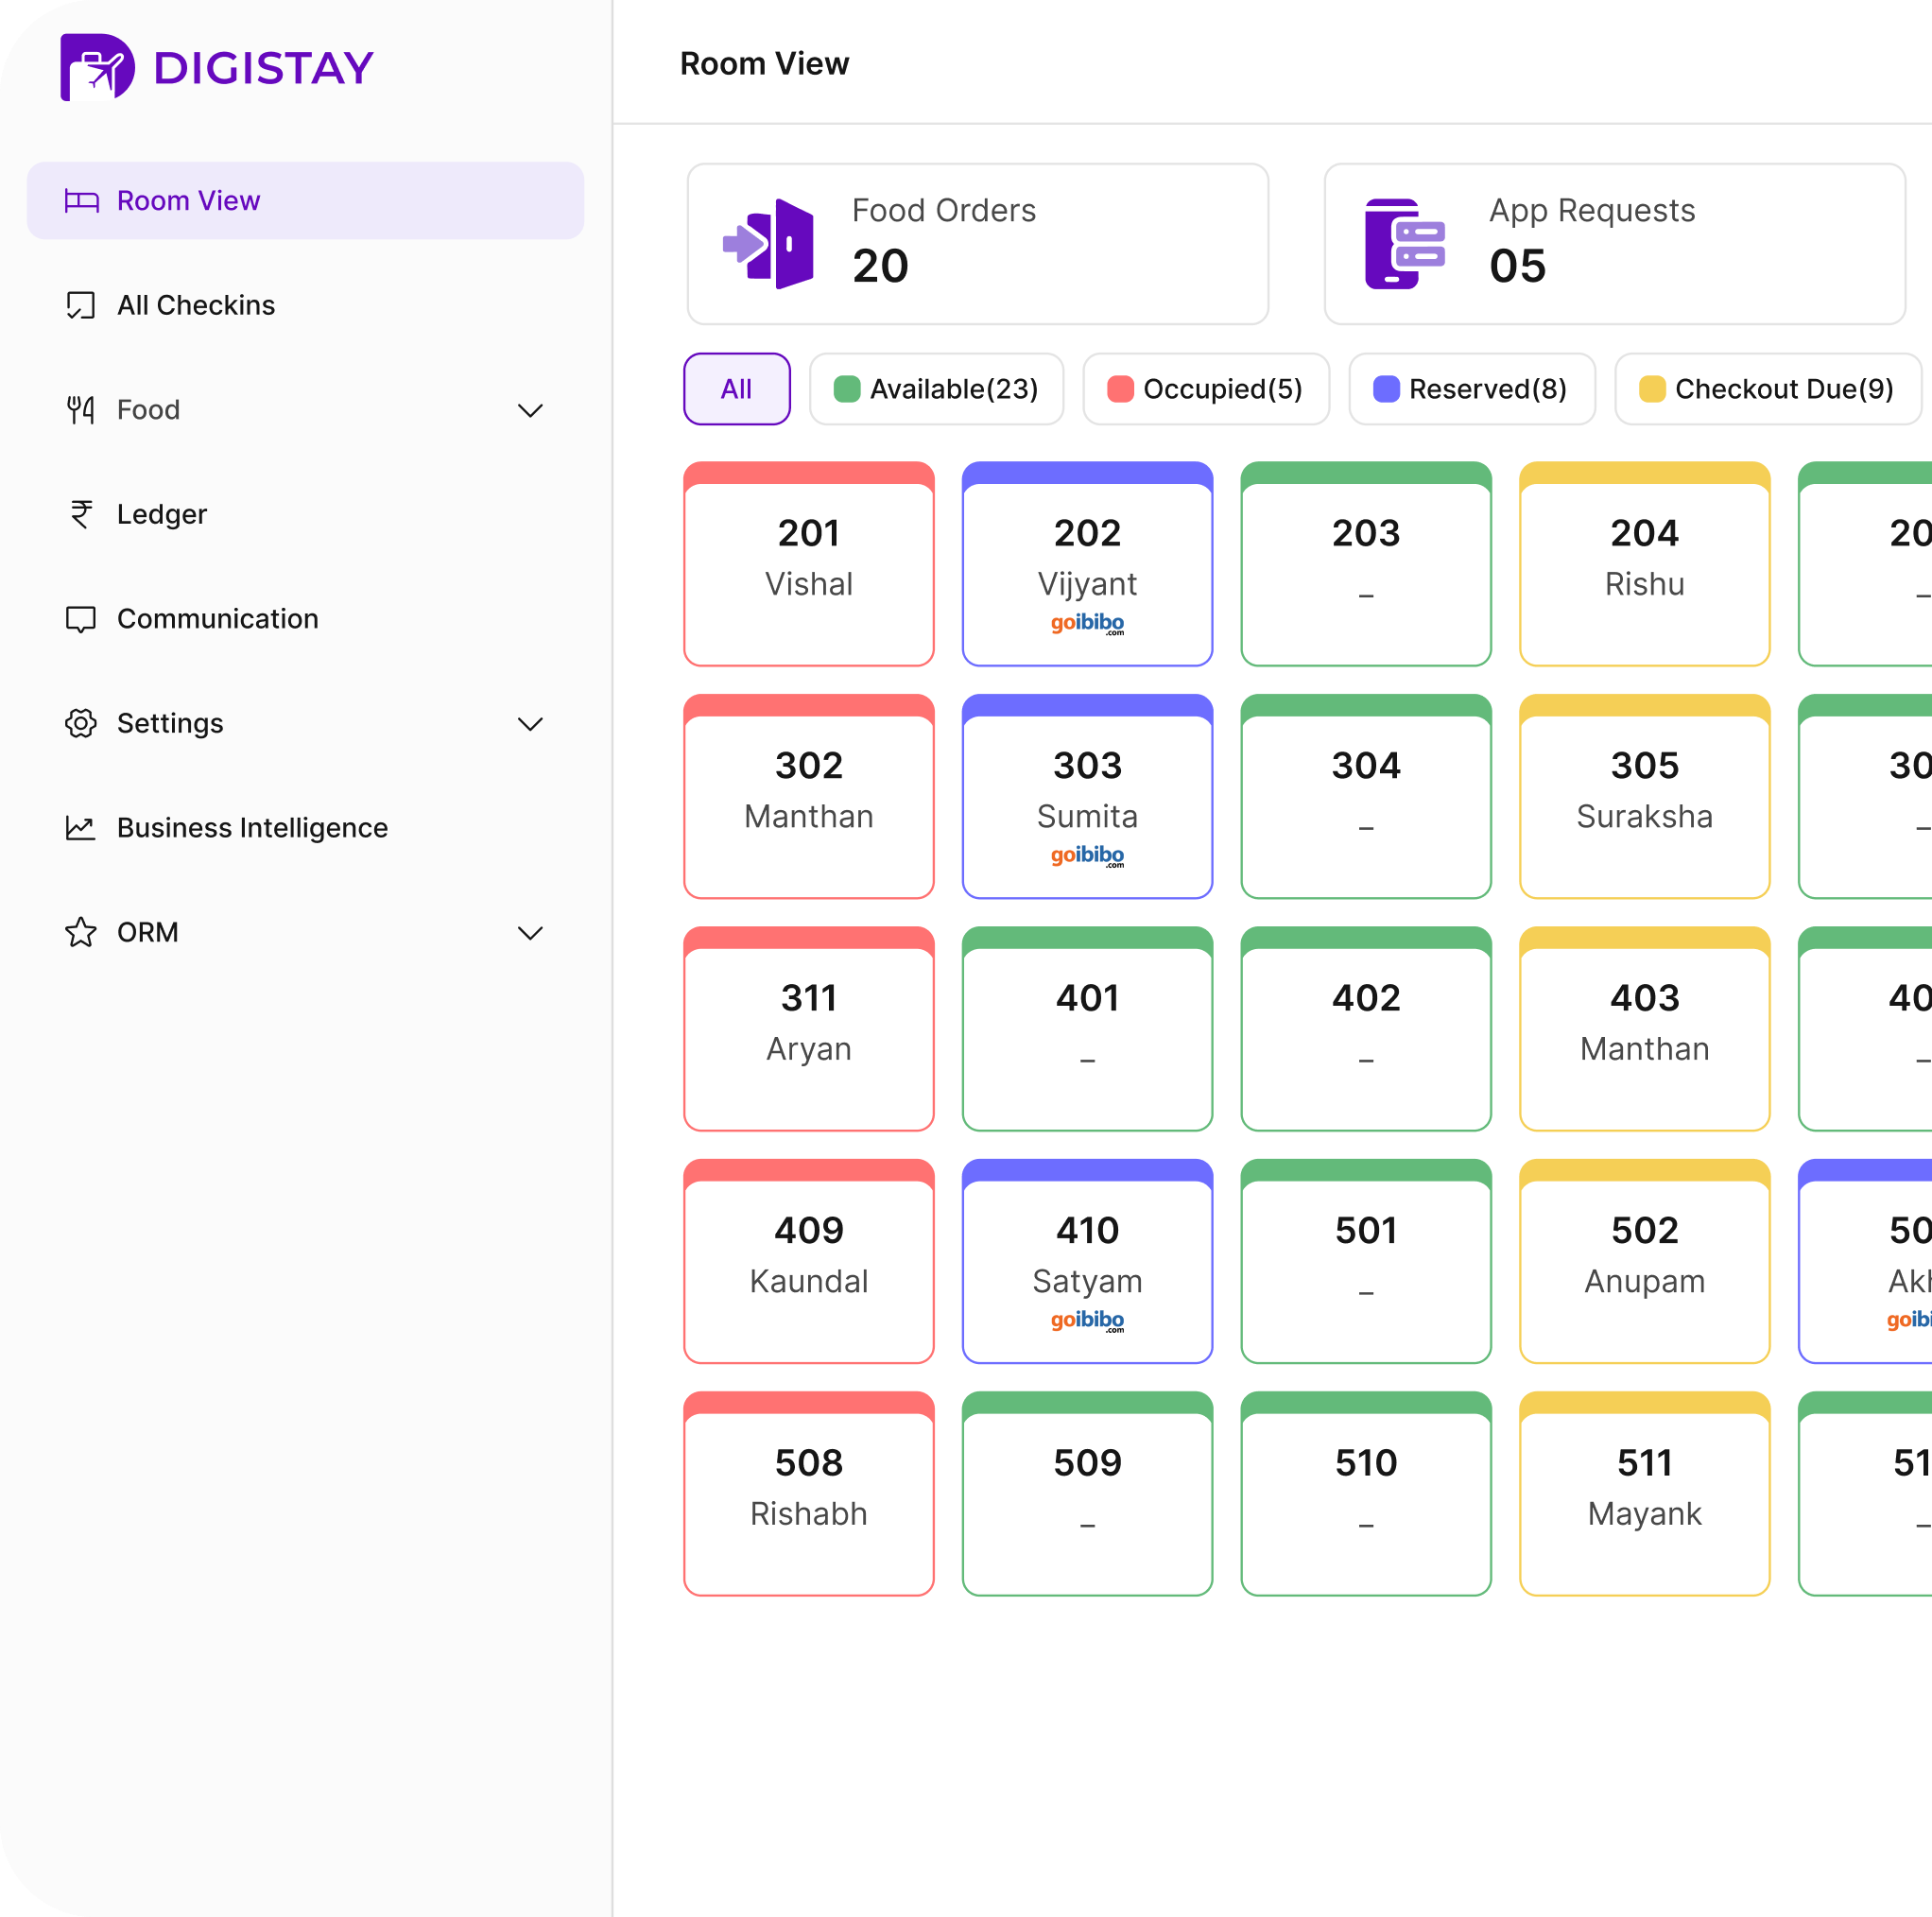Image resolution: width=1932 pixels, height=1917 pixels.
Task: Filter rooms by Occupied(5)
Action: pyautogui.click(x=1205, y=389)
